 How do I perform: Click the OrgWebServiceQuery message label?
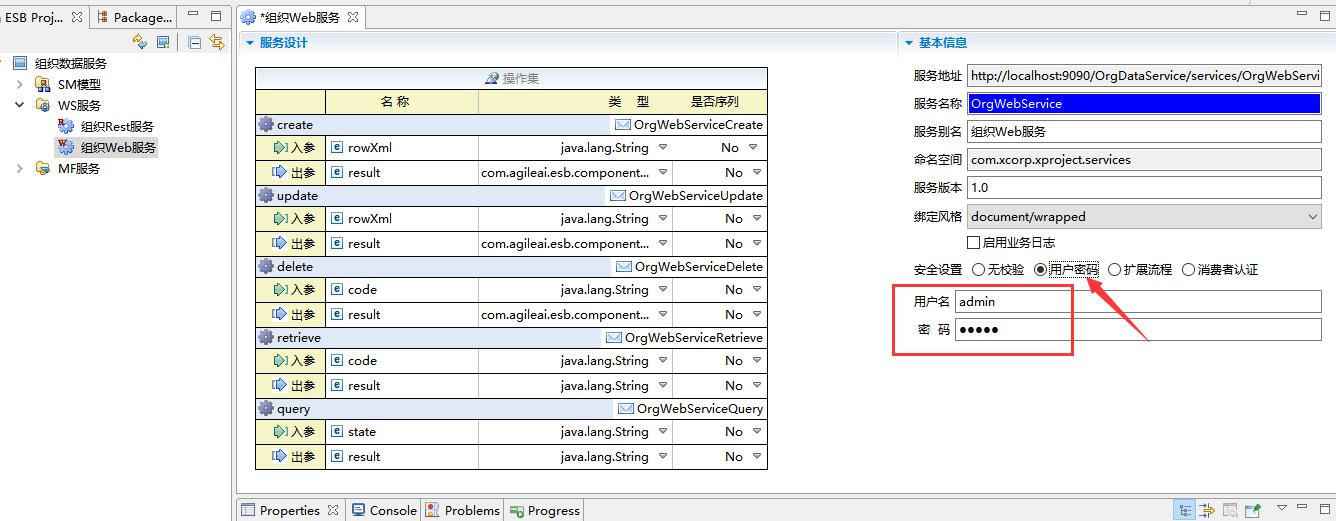700,409
